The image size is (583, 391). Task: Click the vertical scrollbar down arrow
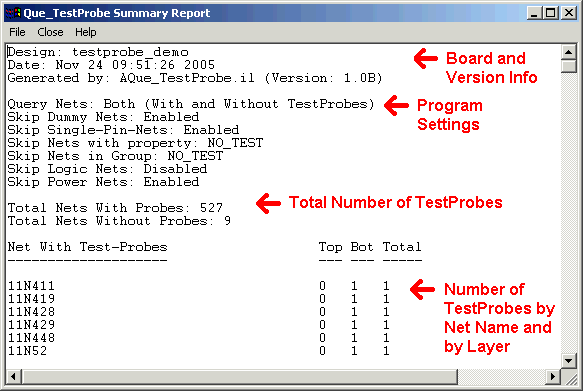point(568,361)
